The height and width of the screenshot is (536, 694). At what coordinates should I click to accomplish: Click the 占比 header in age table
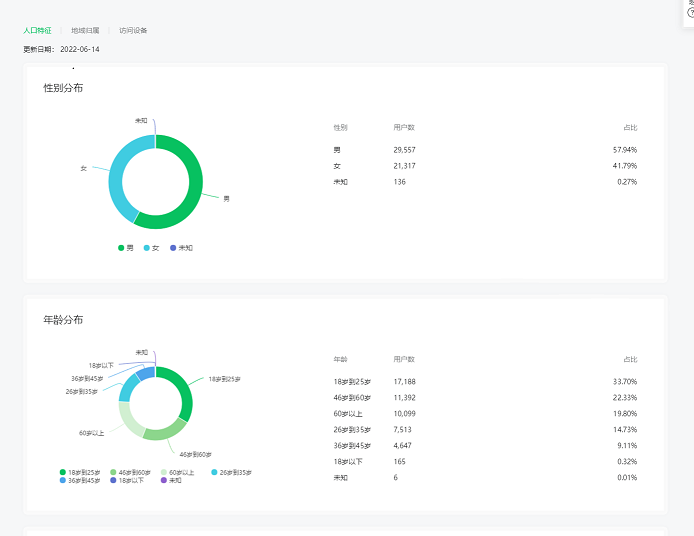pos(630,359)
